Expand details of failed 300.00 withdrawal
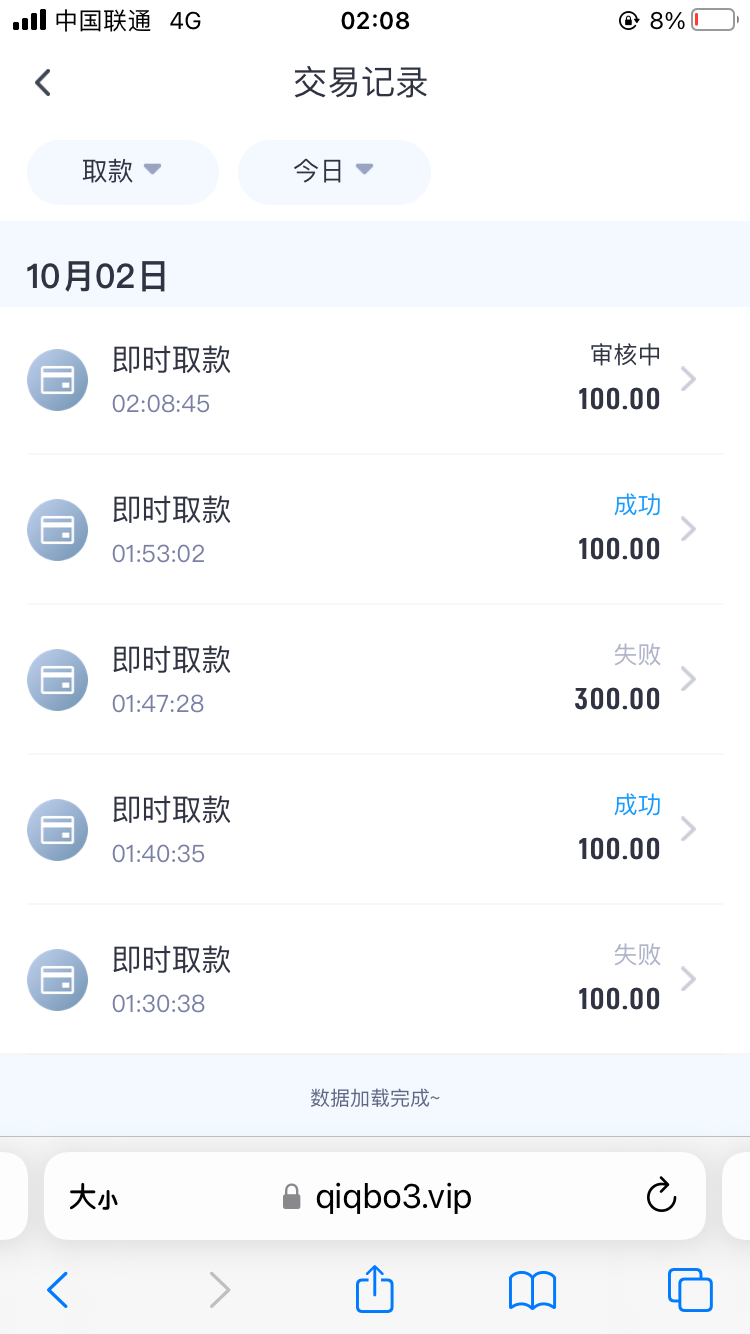Image resolution: width=750 pixels, height=1334 pixels. click(688, 679)
